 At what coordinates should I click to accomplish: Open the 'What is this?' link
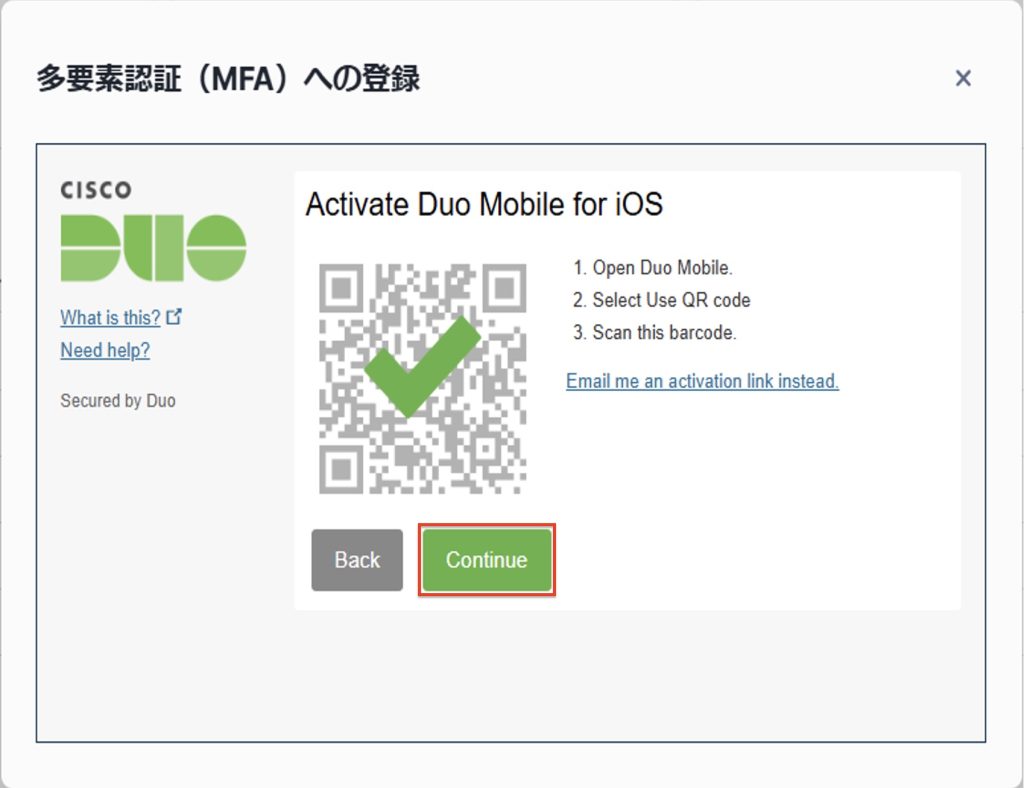(110, 317)
